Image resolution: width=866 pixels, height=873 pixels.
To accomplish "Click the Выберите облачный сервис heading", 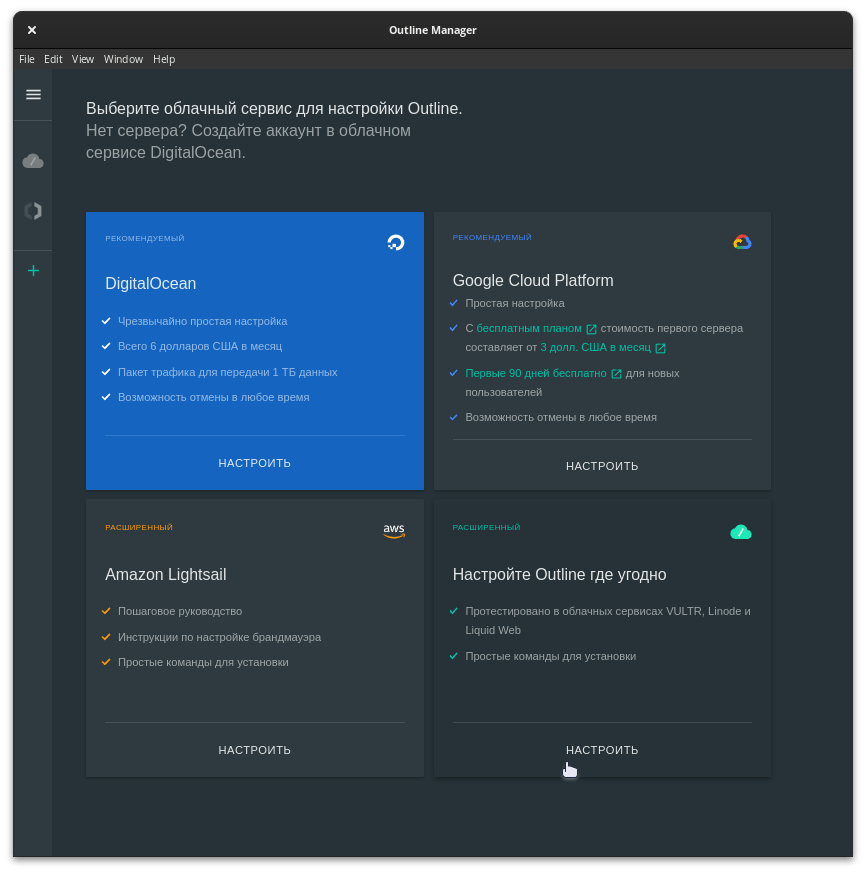I will tap(274, 108).
